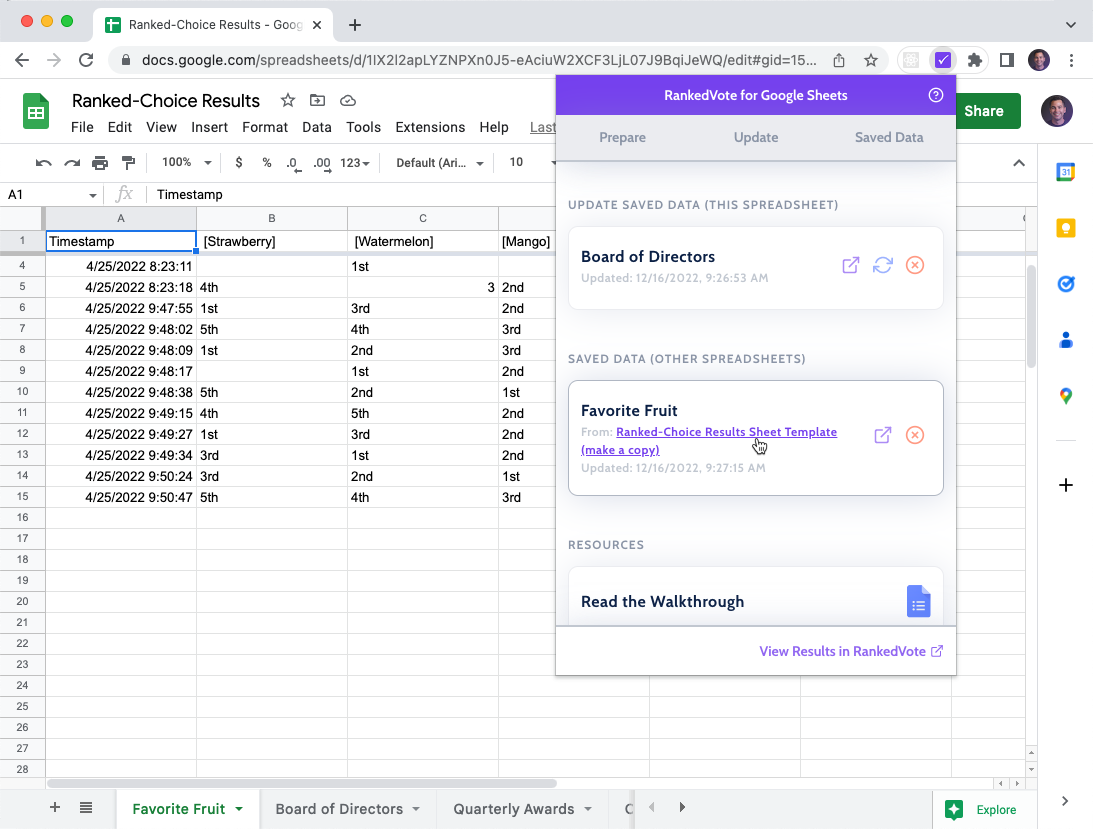Increase decimal places
This screenshot has width=1093, height=829.
pos(321,163)
